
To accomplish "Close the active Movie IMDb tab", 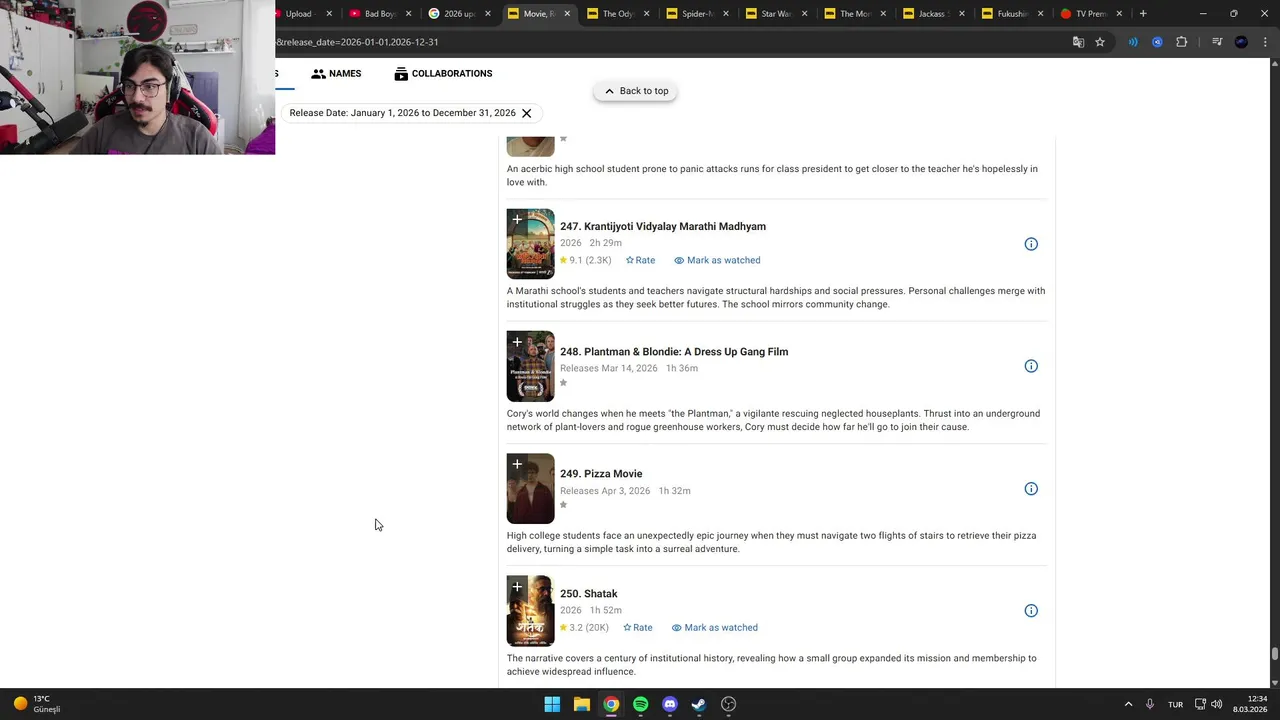I will 567,14.
